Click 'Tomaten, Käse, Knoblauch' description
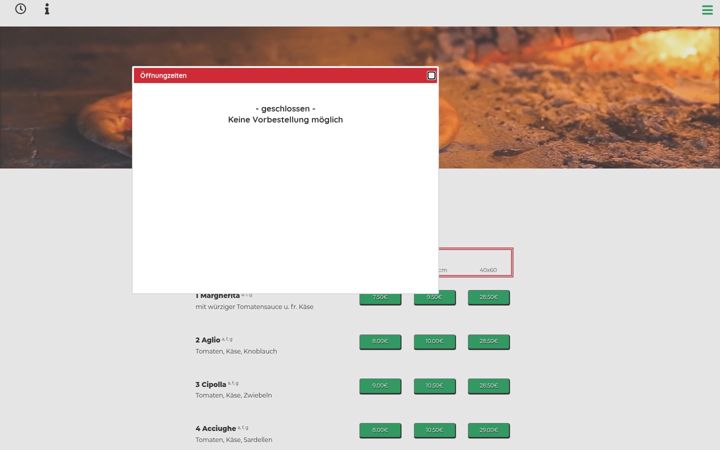 [236, 351]
